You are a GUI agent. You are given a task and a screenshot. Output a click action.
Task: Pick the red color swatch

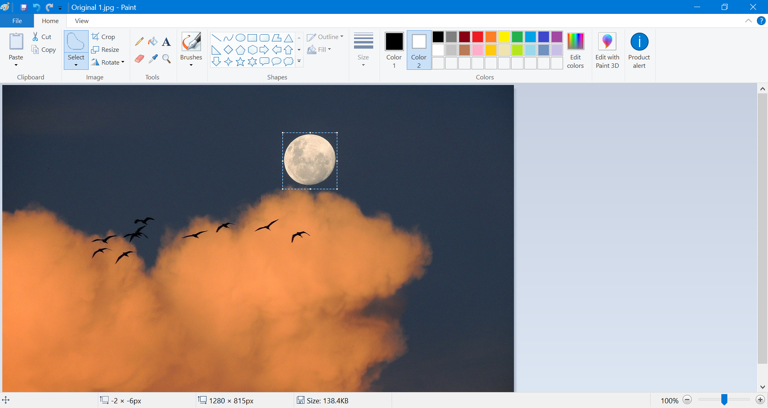478,37
